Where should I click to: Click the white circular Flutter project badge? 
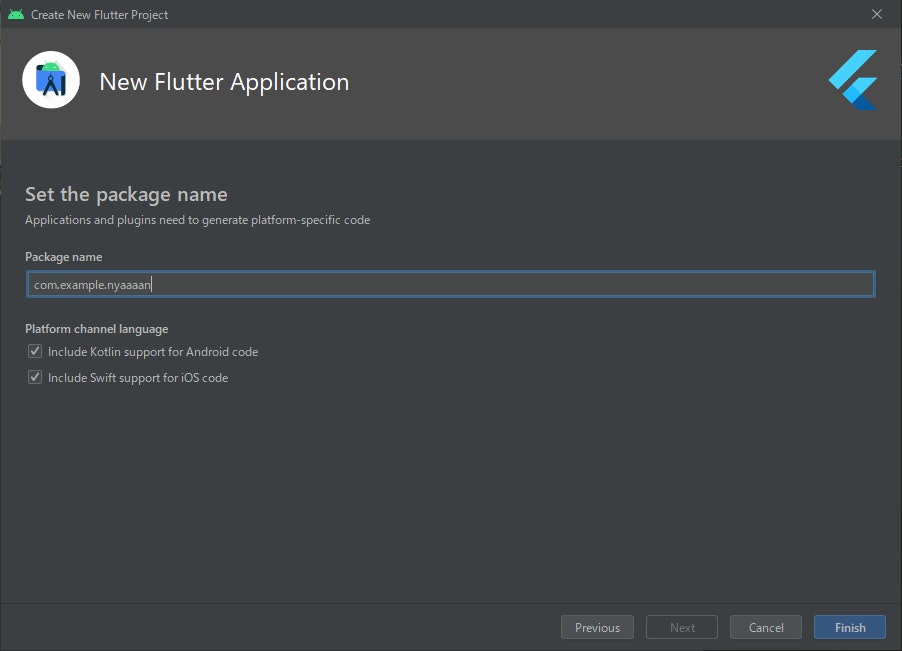(x=50, y=79)
